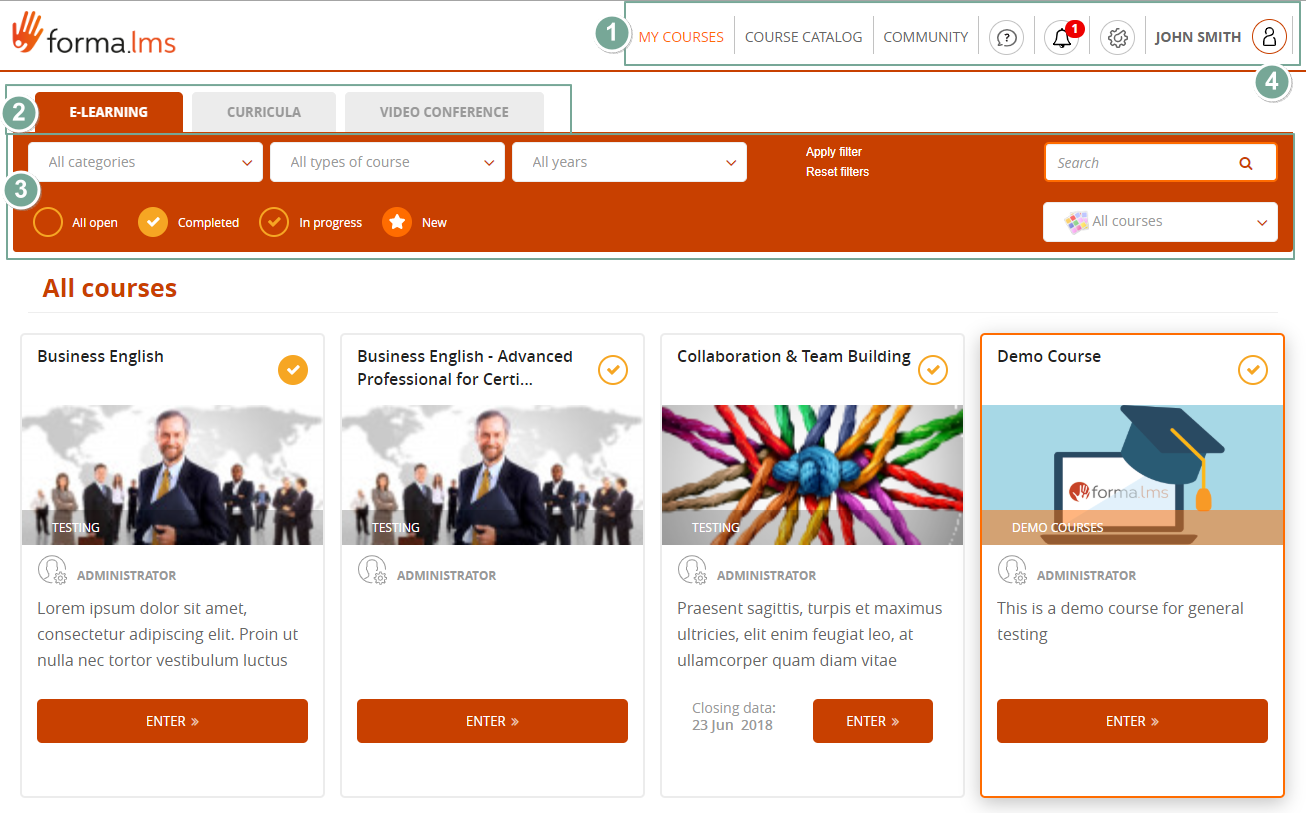Image resolution: width=1306 pixels, height=813 pixels.
Task: Open the All categories dropdown
Action: (145, 161)
